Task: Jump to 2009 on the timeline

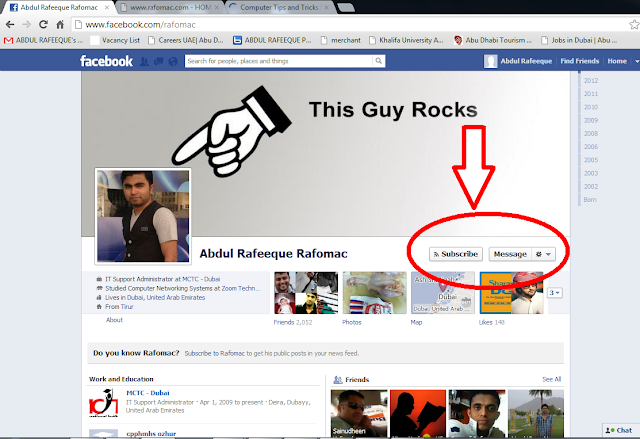Action: pyautogui.click(x=591, y=120)
